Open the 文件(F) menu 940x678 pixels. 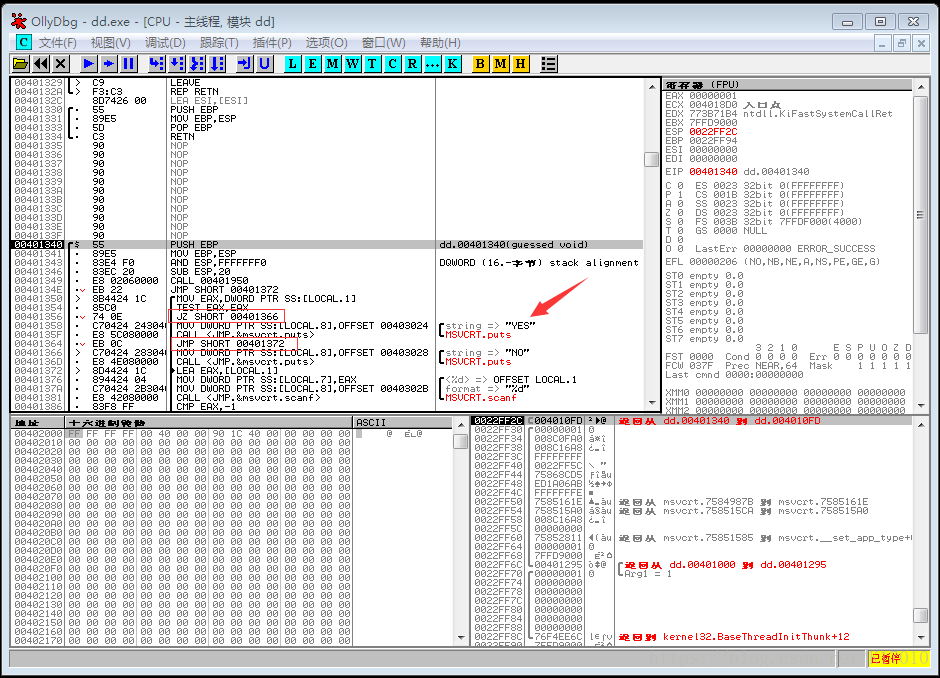(x=58, y=43)
